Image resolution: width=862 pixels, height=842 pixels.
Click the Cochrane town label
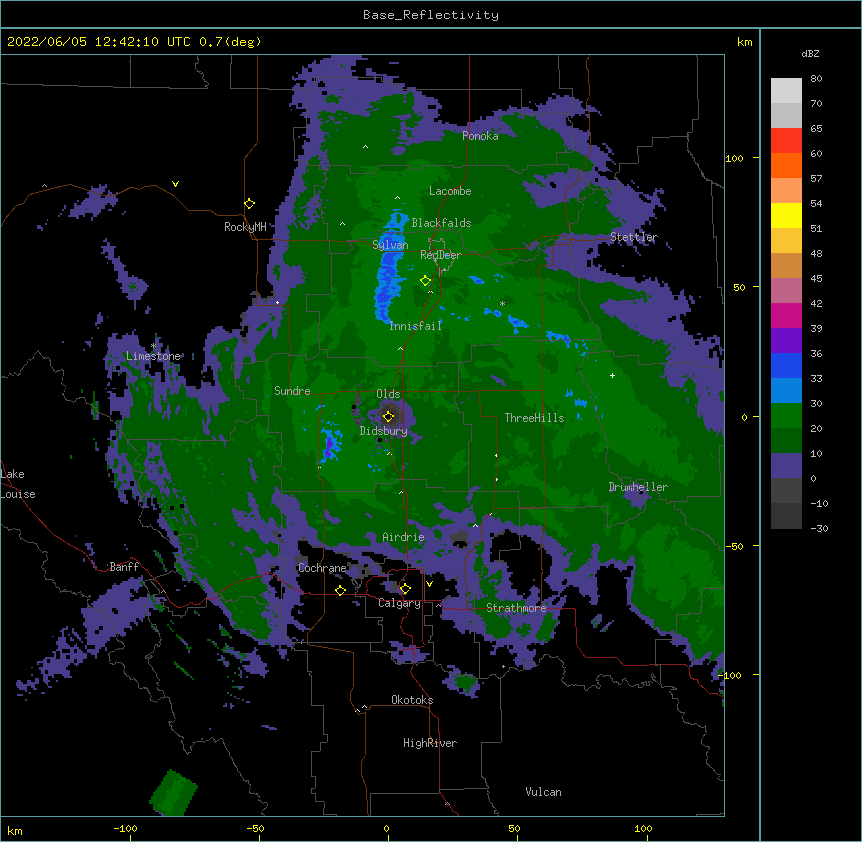coord(322,568)
